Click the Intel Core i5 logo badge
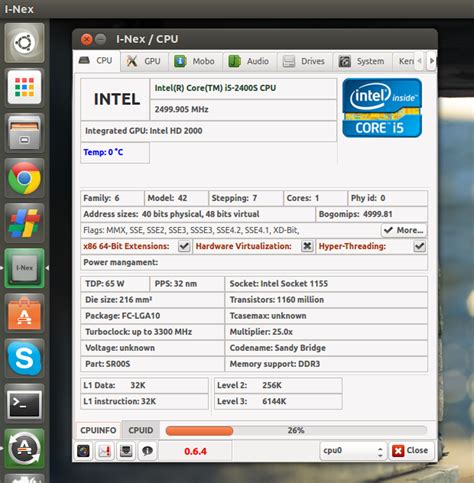Viewport: 474px width, 483px height. [382, 108]
